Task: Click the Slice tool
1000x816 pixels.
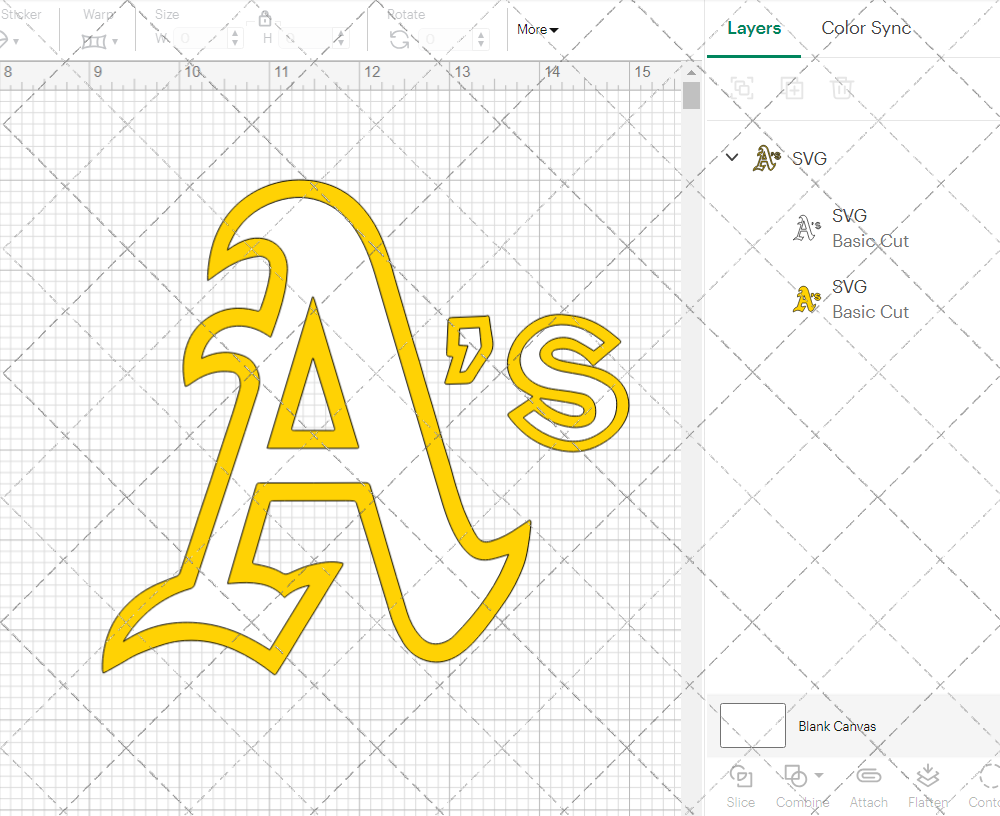Action: click(x=740, y=786)
